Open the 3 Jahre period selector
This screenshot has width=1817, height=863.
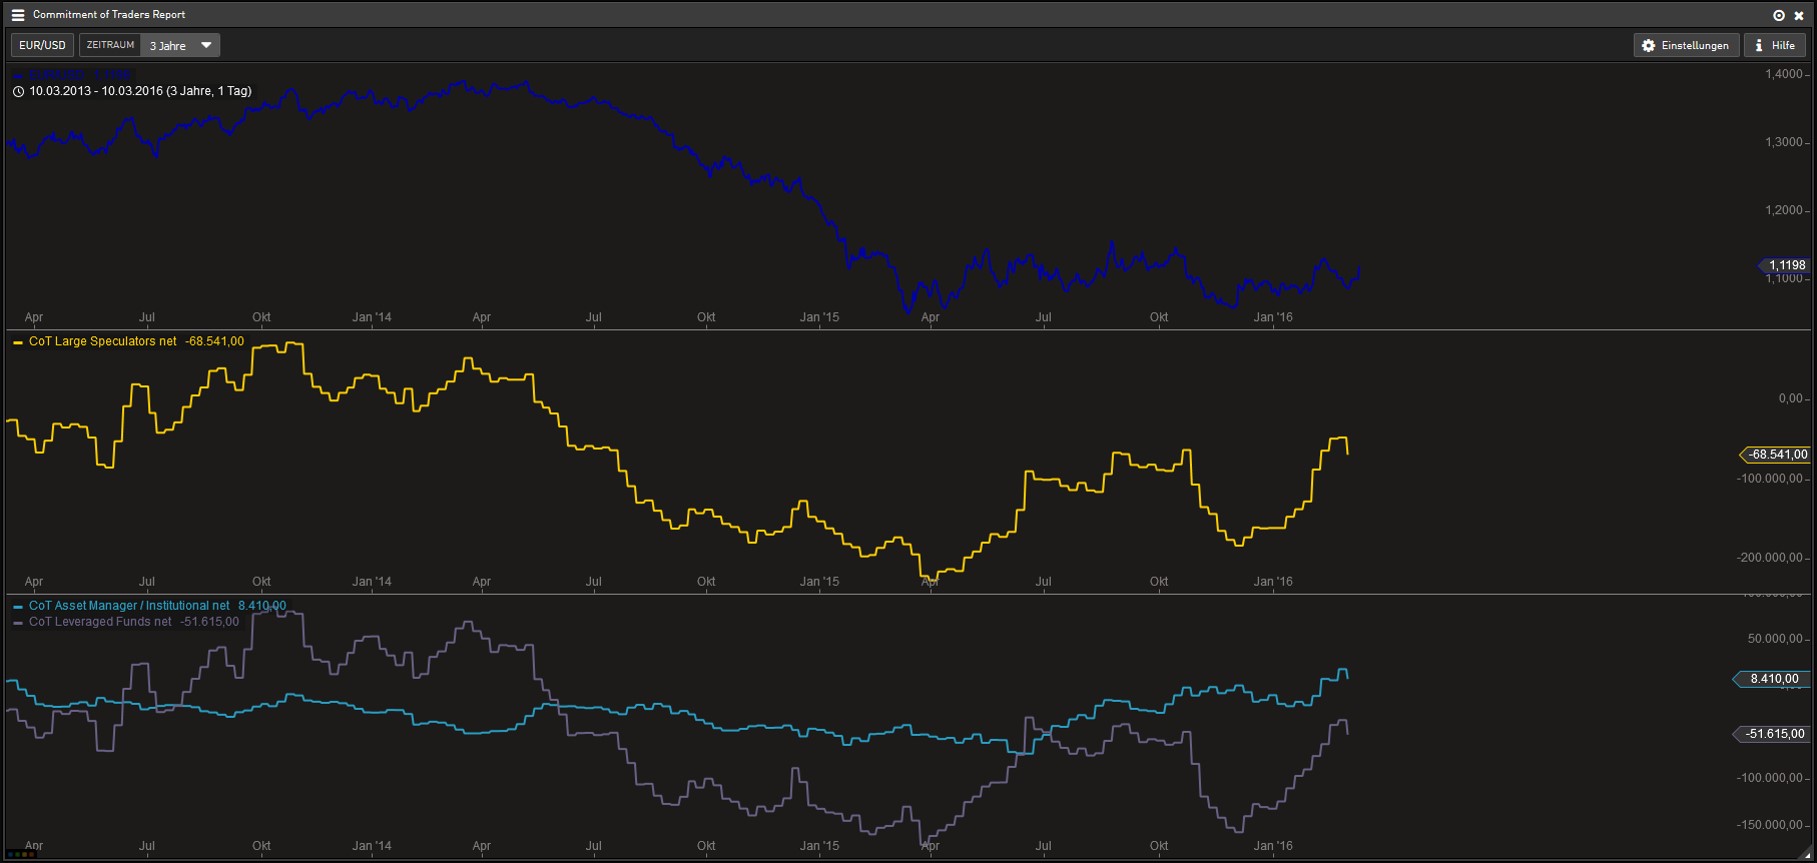click(168, 45)
